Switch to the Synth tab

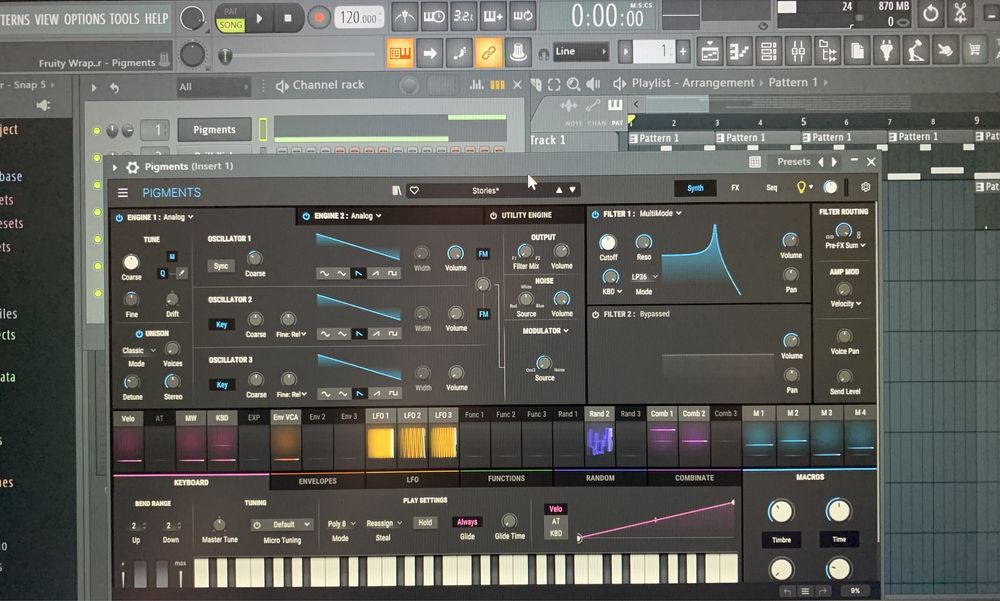(695, 188)
